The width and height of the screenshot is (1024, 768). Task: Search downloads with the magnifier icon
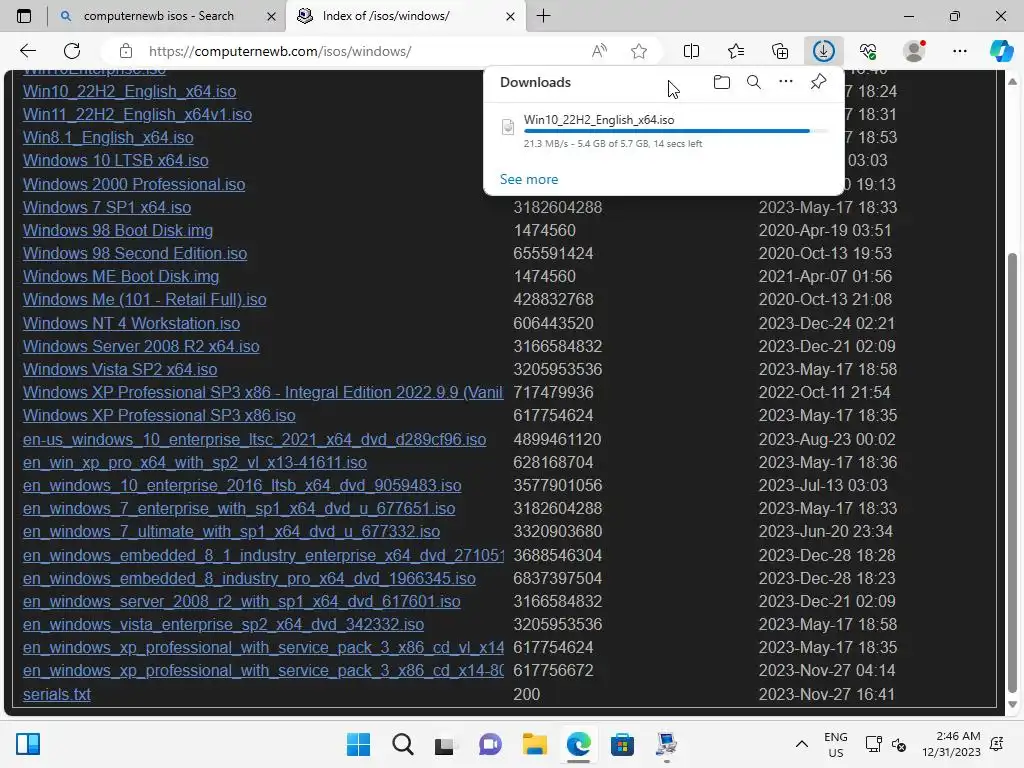pos(754,82)
